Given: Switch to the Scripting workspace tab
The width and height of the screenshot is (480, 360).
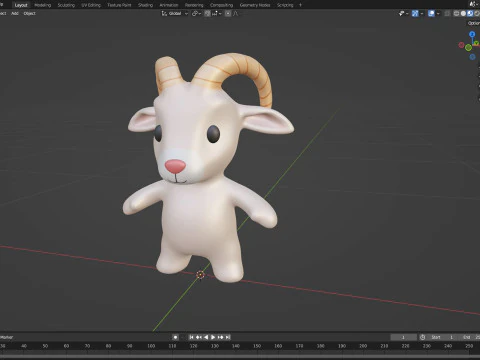Looking at the screenshot, I should point(285,5).
